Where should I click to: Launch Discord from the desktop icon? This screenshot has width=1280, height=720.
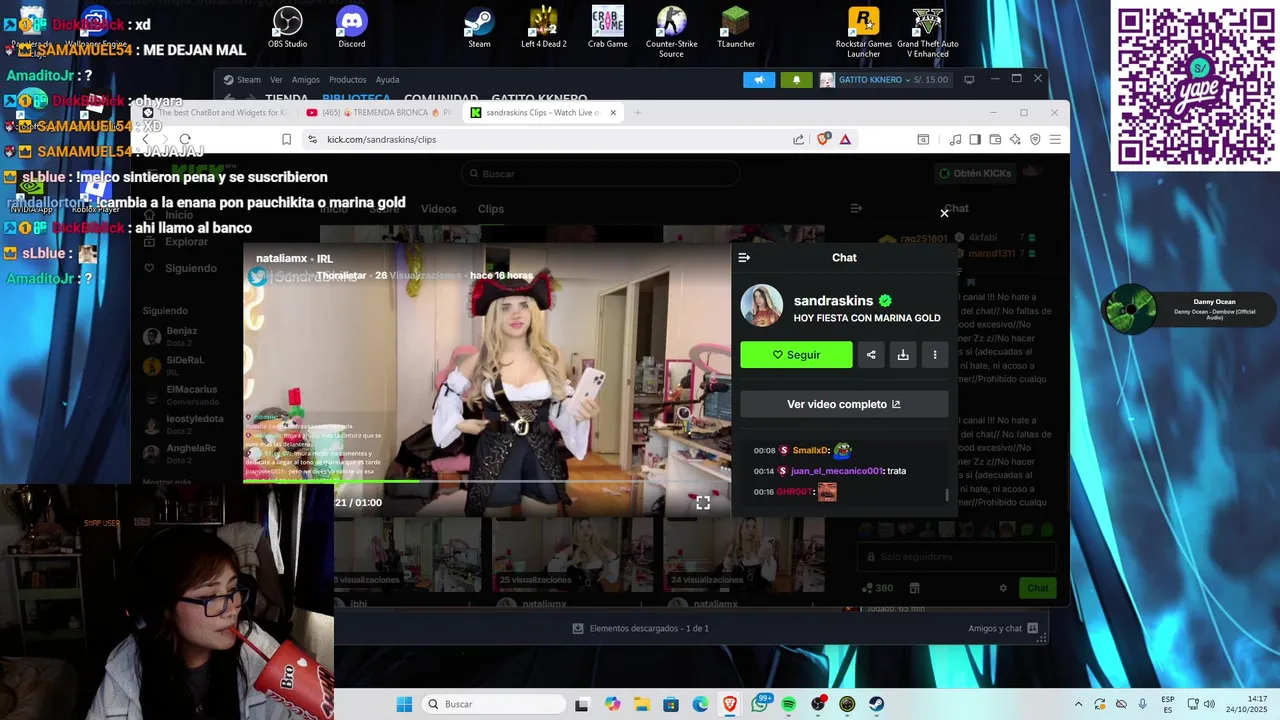tap(352, 27)
